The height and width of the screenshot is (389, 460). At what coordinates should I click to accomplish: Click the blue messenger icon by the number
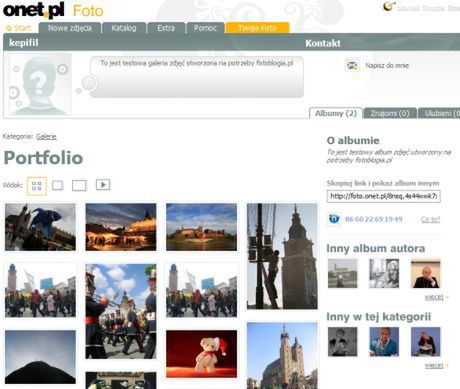(334, 219)
